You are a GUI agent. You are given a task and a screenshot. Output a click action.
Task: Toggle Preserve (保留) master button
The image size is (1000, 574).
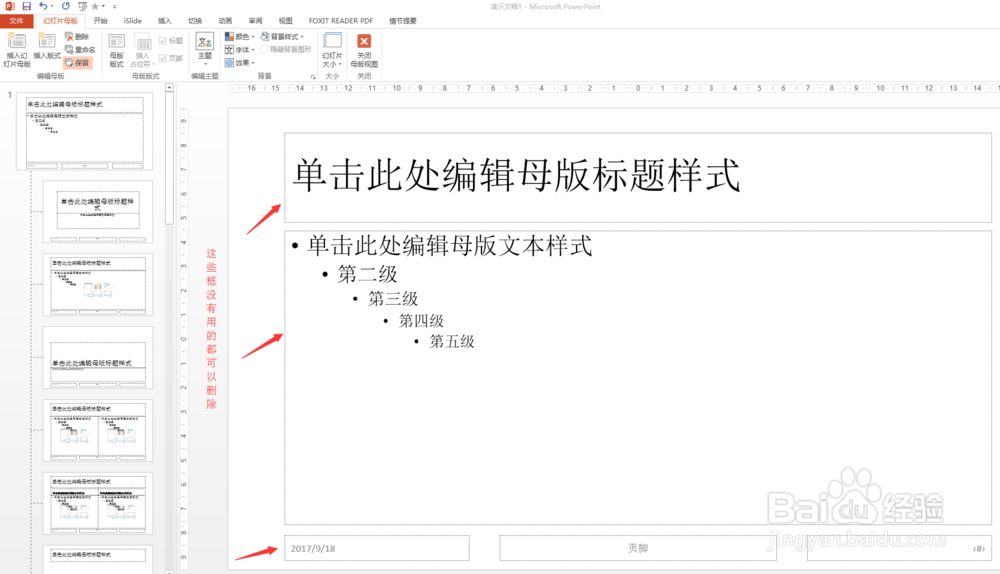pyautogui.click(x=78, y=63)
